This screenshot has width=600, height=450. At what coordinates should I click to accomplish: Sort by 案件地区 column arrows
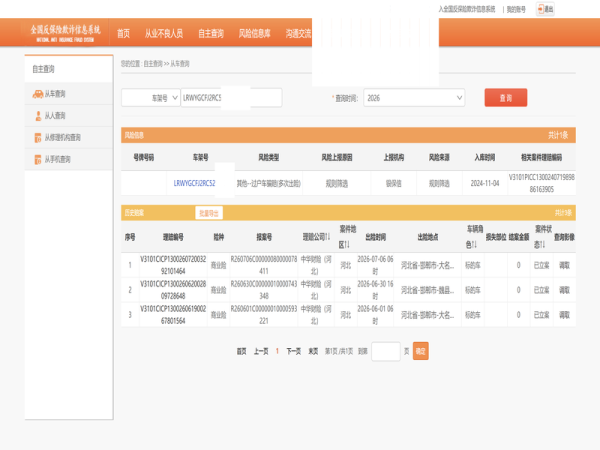(347, 245)
